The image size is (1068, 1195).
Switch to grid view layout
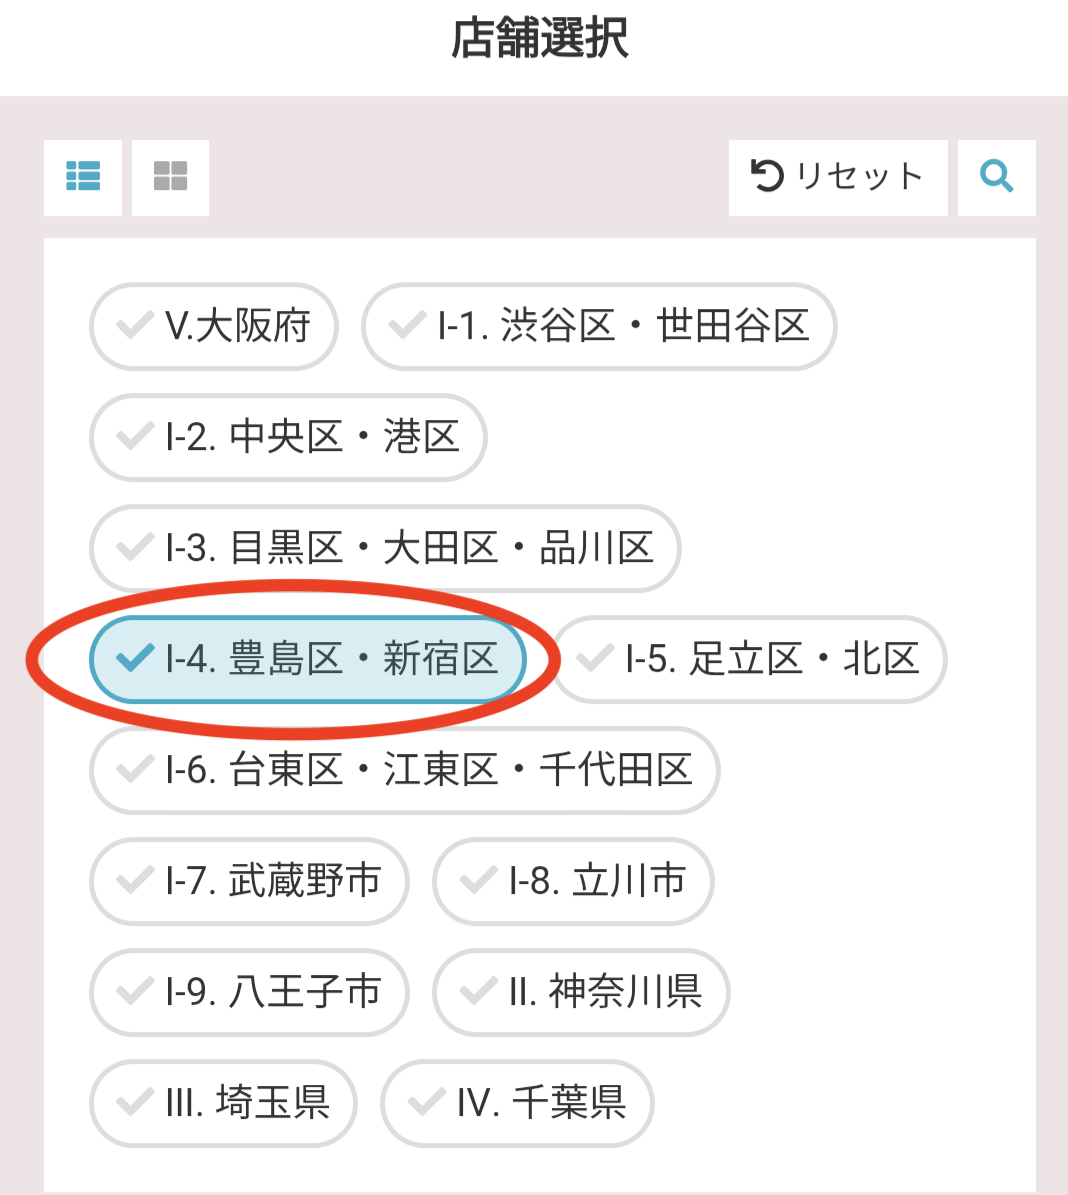pyautogui.click(x=170, y=177)
